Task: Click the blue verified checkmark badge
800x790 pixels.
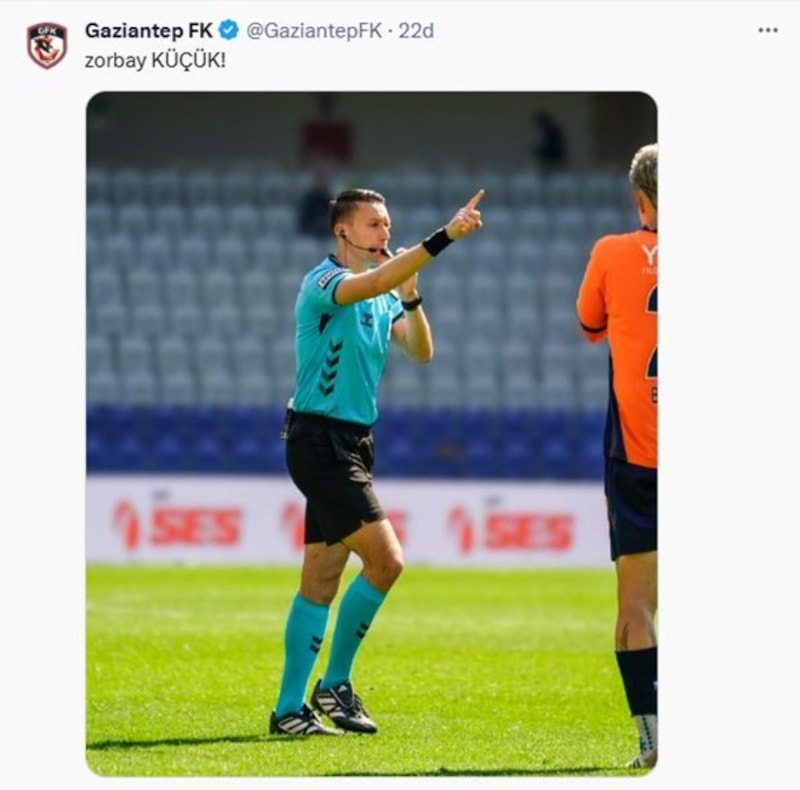Action: click(x=229, y=31)
